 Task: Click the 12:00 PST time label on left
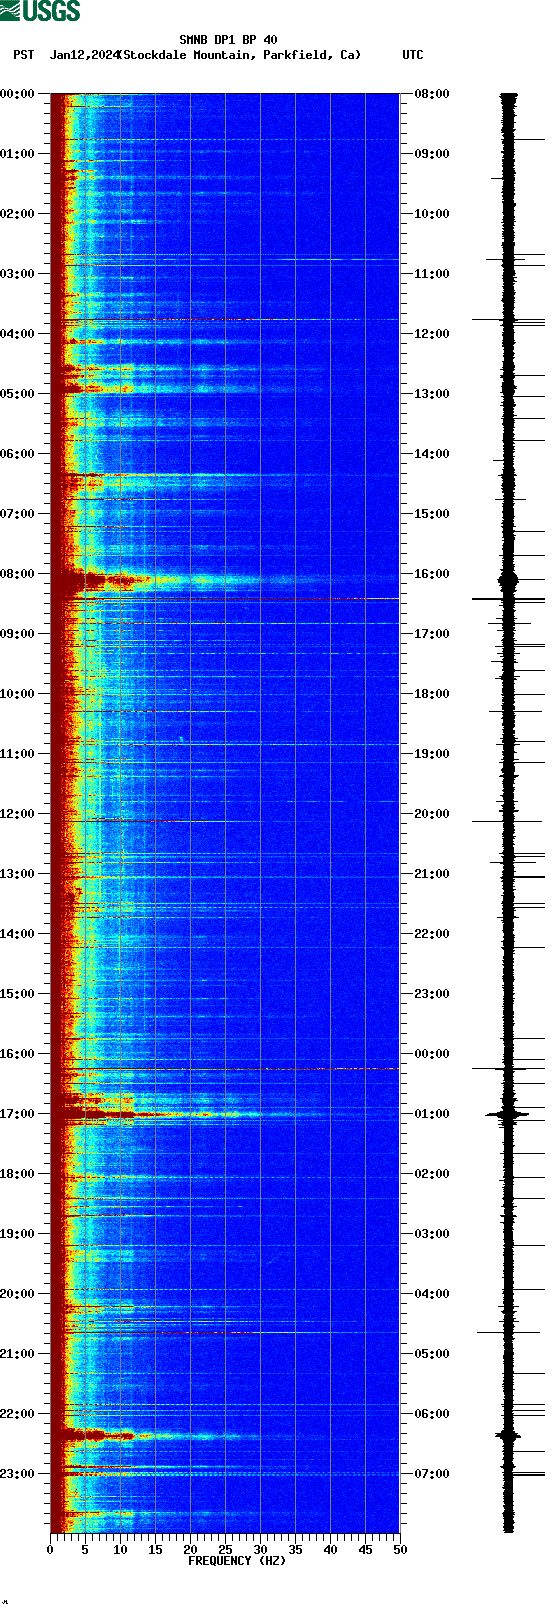coord(18,814)
